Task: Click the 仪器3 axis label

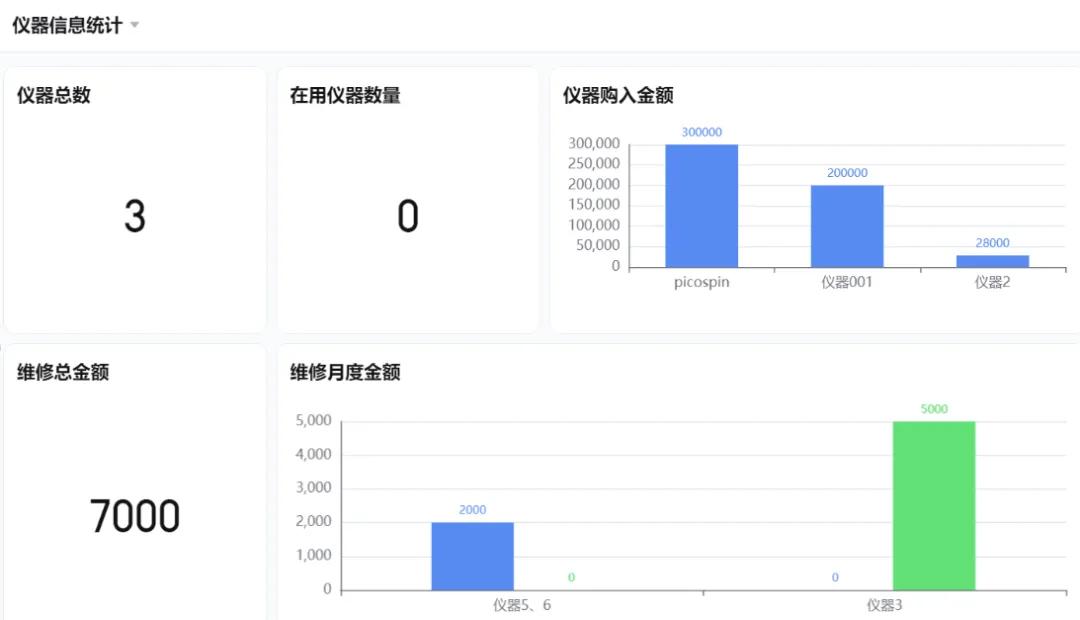Action: coord(884,605)
